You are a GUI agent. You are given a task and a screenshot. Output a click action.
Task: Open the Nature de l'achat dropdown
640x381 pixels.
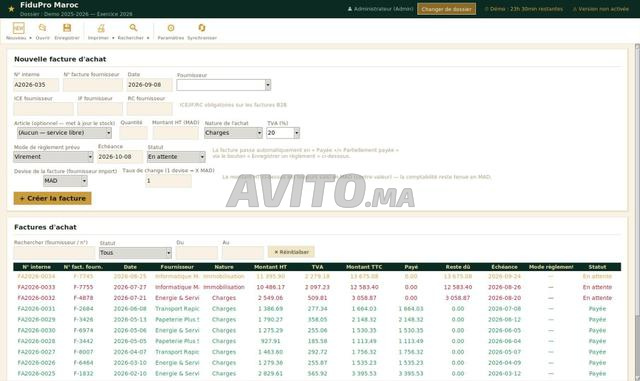tap(233, 133)
